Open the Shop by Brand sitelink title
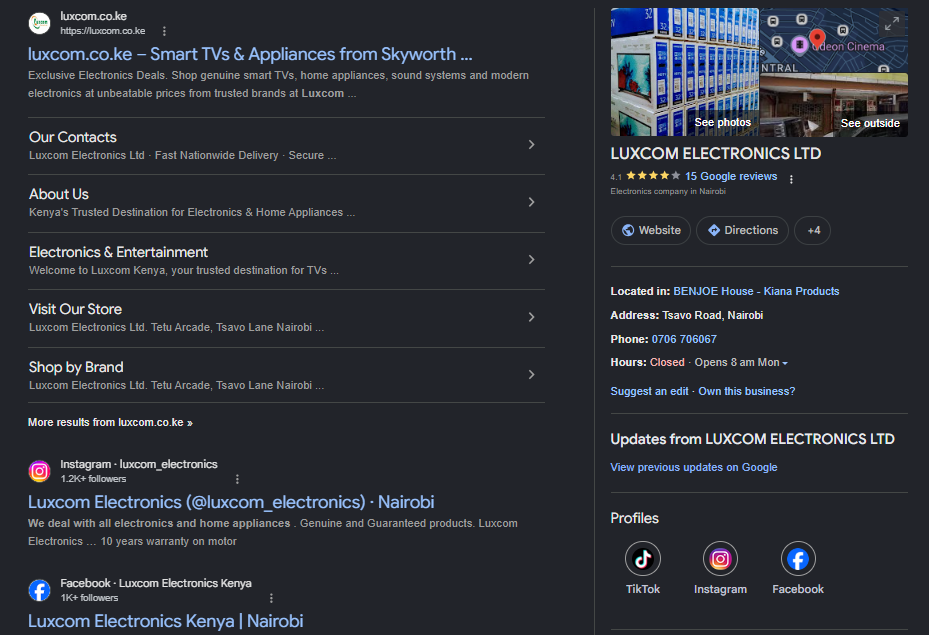The image size is (929, 635). click(x=76, y=367)
